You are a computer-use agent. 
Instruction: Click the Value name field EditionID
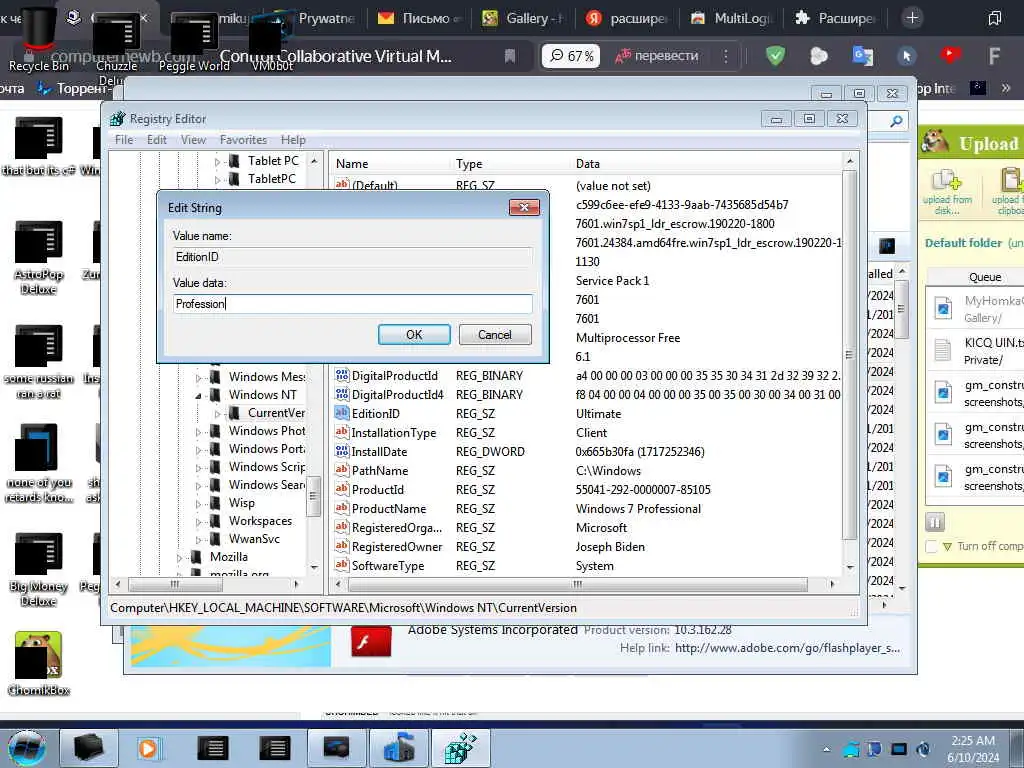353,257
